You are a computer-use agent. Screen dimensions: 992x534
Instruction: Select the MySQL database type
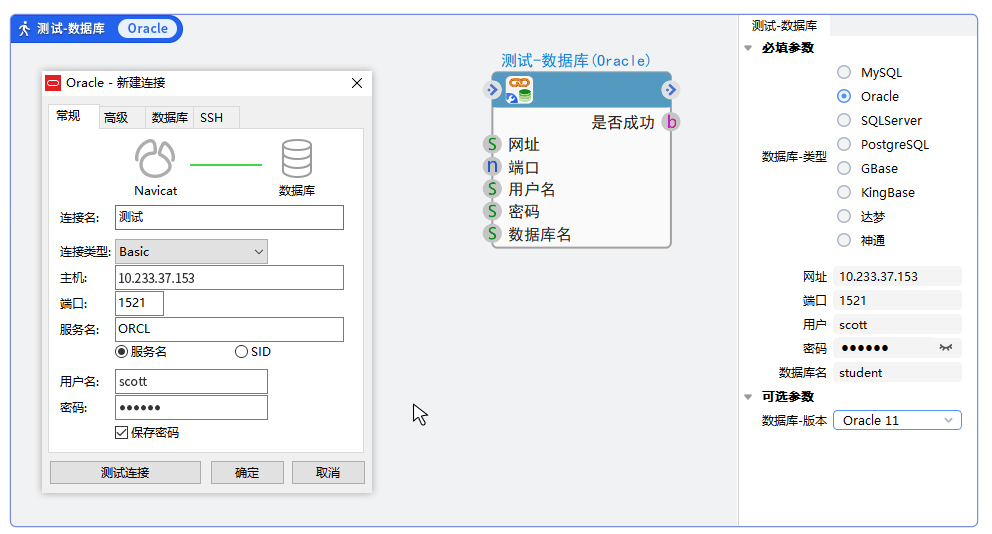844,73
